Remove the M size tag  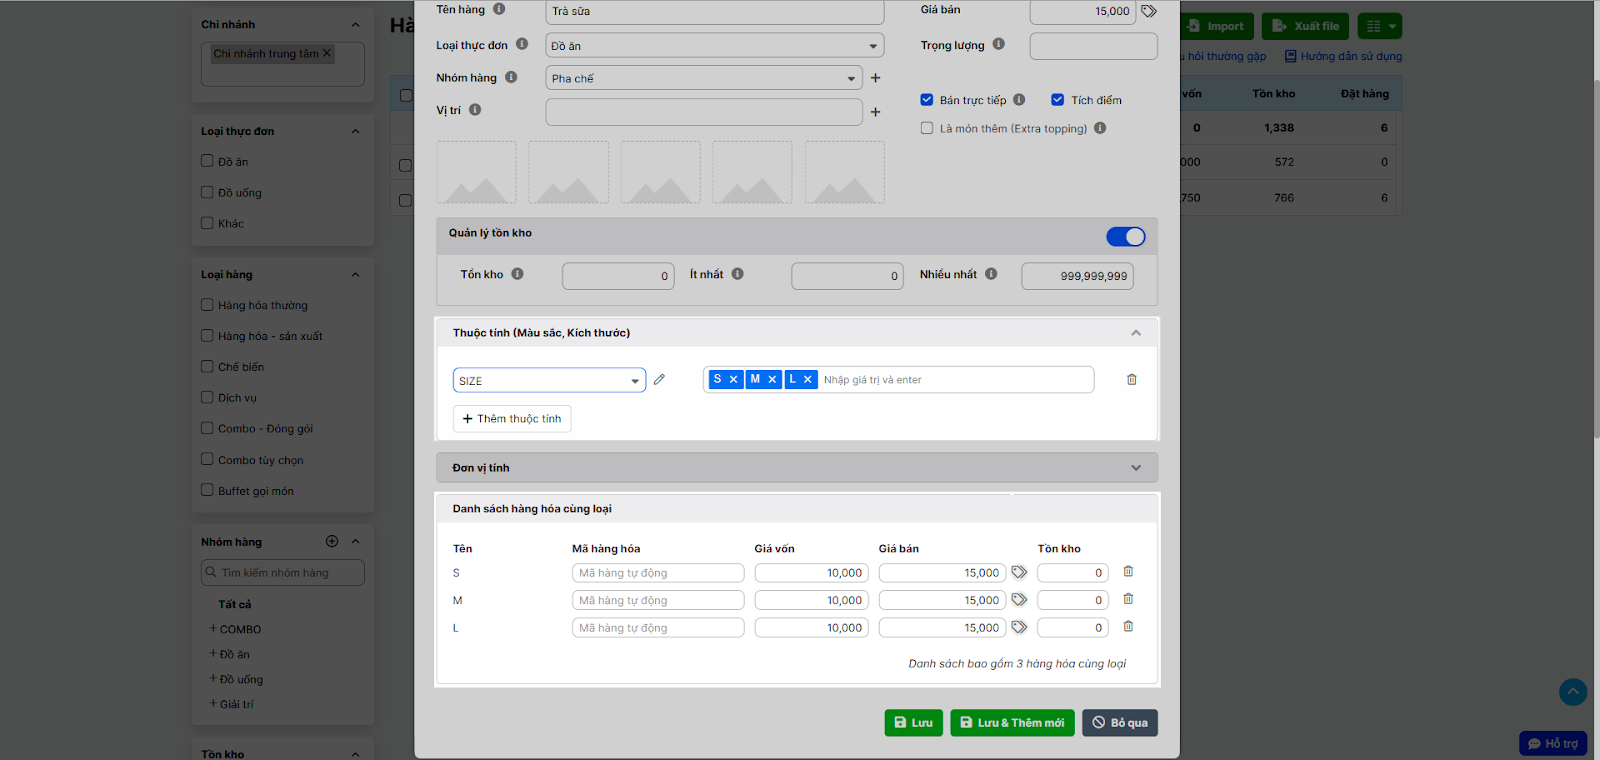(x=772, y=380)
